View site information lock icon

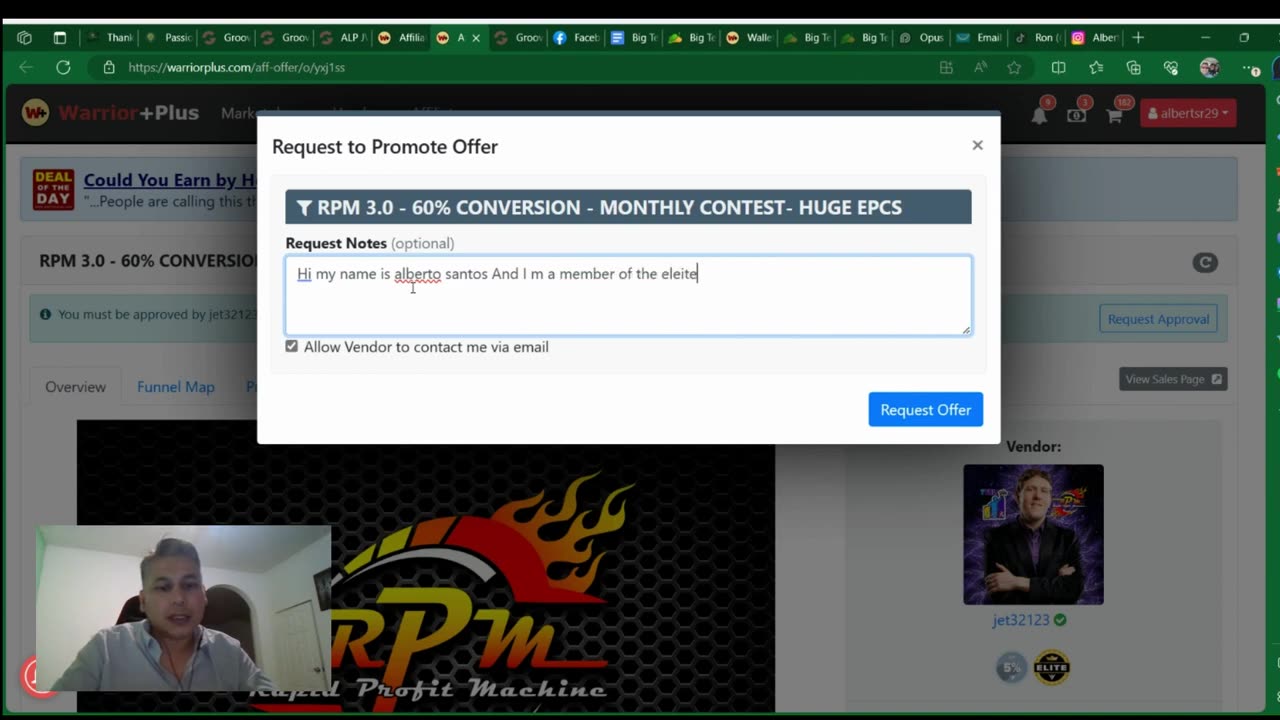coord(109,67)
